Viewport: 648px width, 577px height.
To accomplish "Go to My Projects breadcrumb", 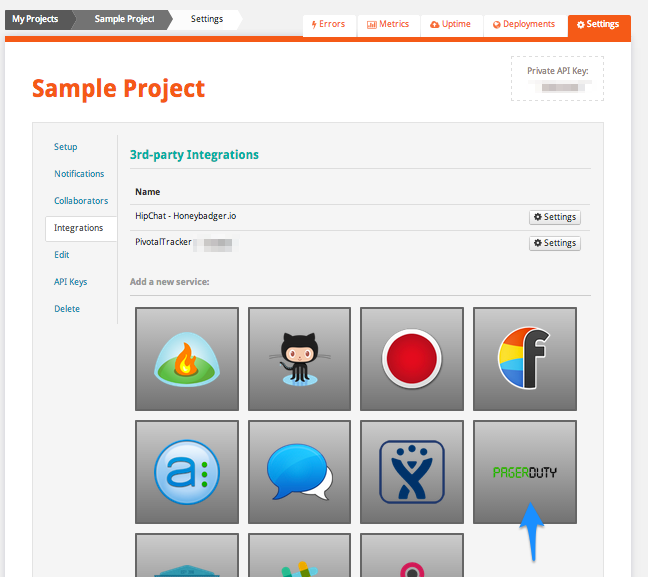I will pyautogui.click(x=35, y=19).
